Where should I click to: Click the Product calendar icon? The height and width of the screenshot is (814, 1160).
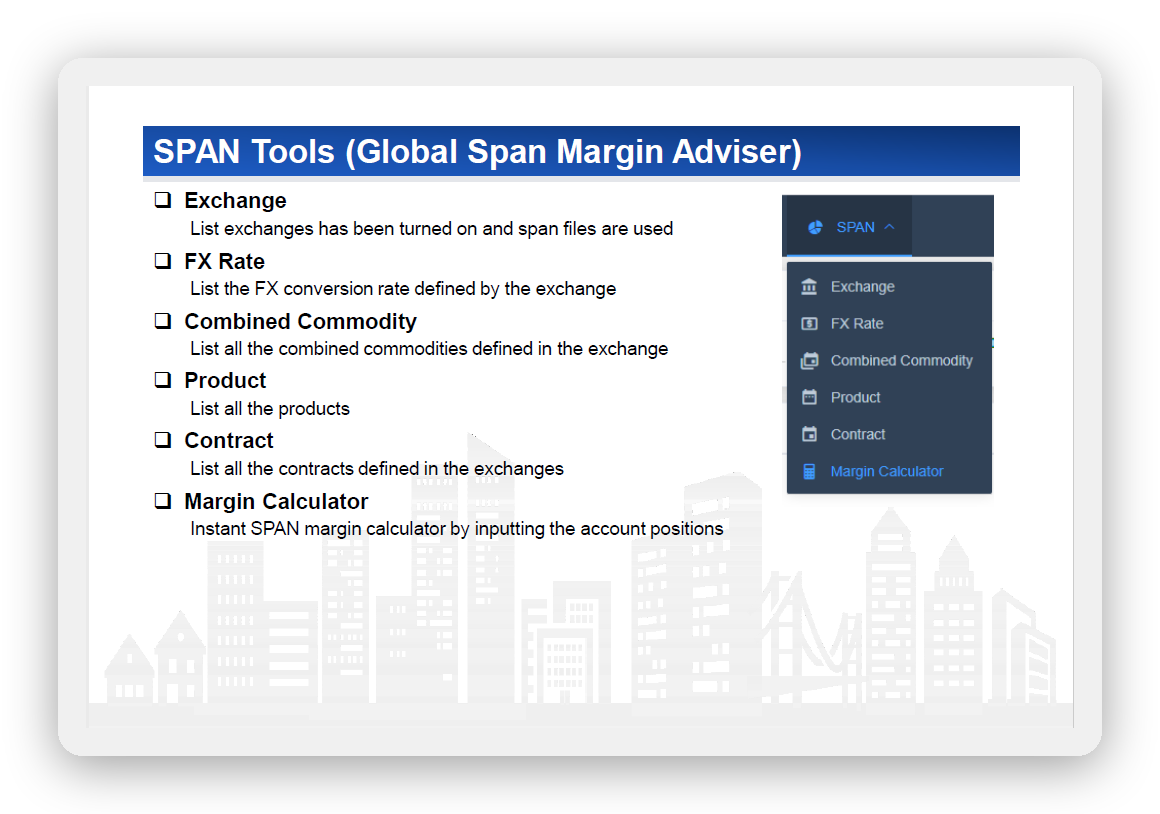pos(809,397)
